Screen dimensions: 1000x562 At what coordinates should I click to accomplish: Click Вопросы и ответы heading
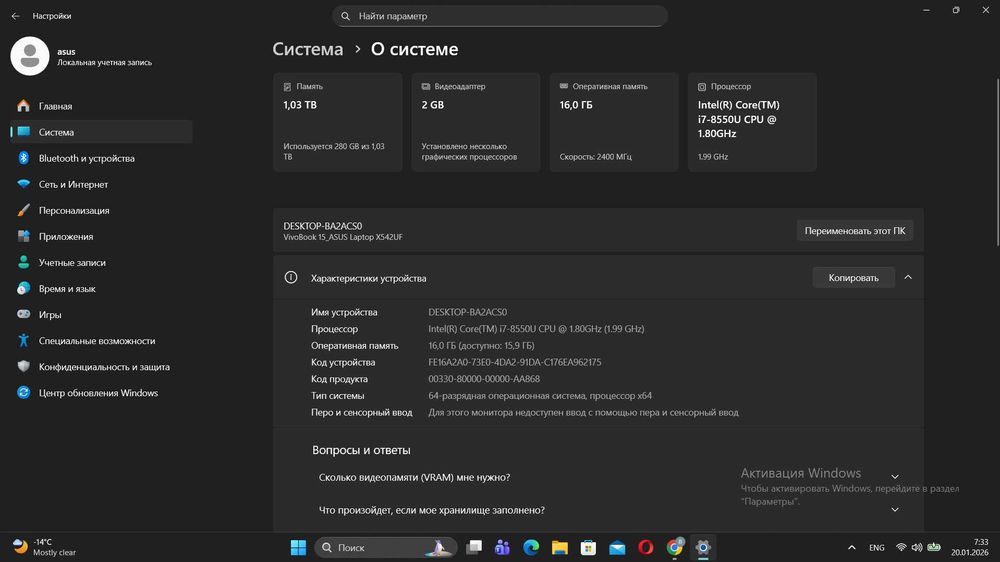[x=361, y=450]
